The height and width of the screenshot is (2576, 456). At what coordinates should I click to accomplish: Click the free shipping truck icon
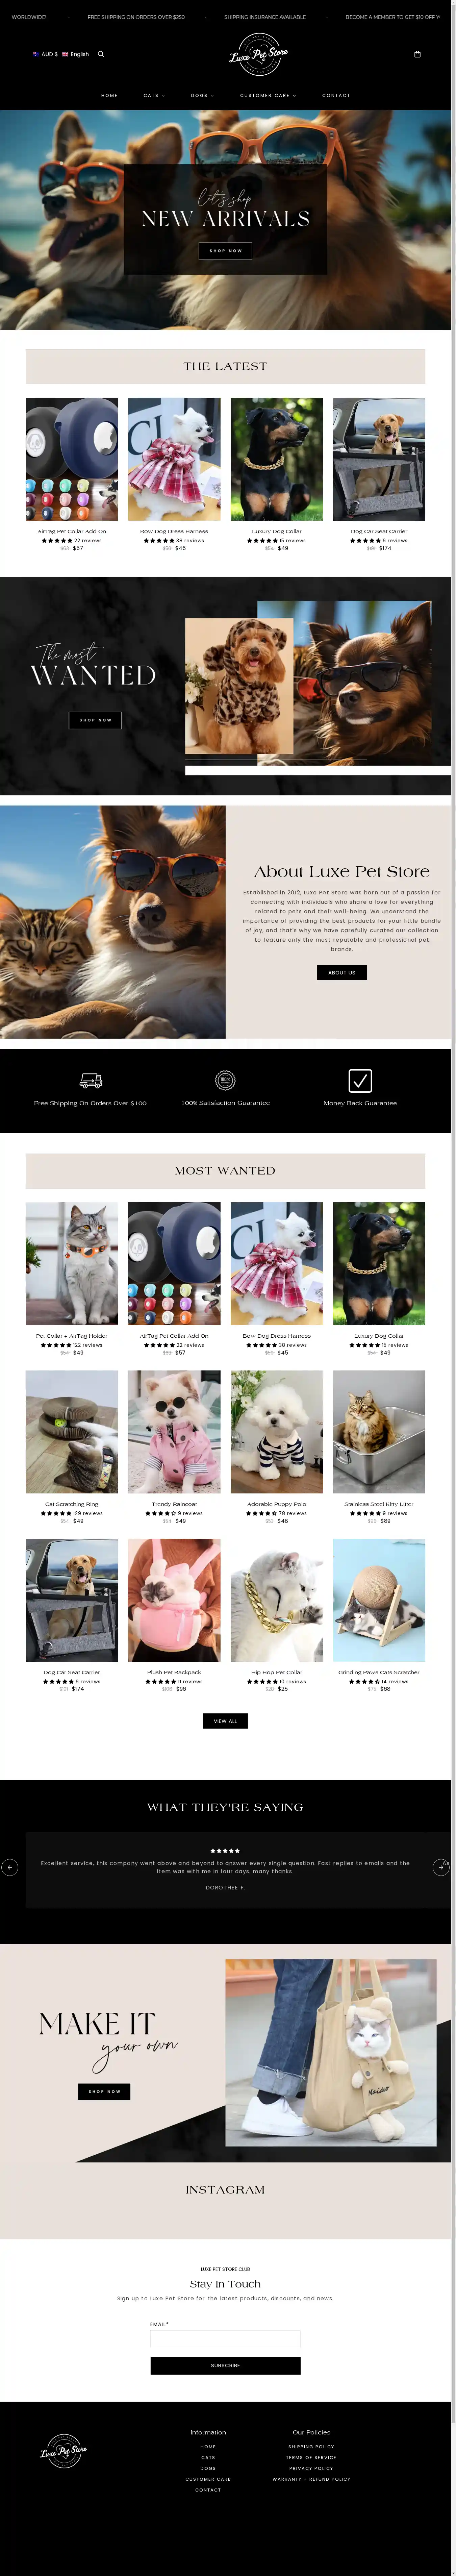point(90,1080)
